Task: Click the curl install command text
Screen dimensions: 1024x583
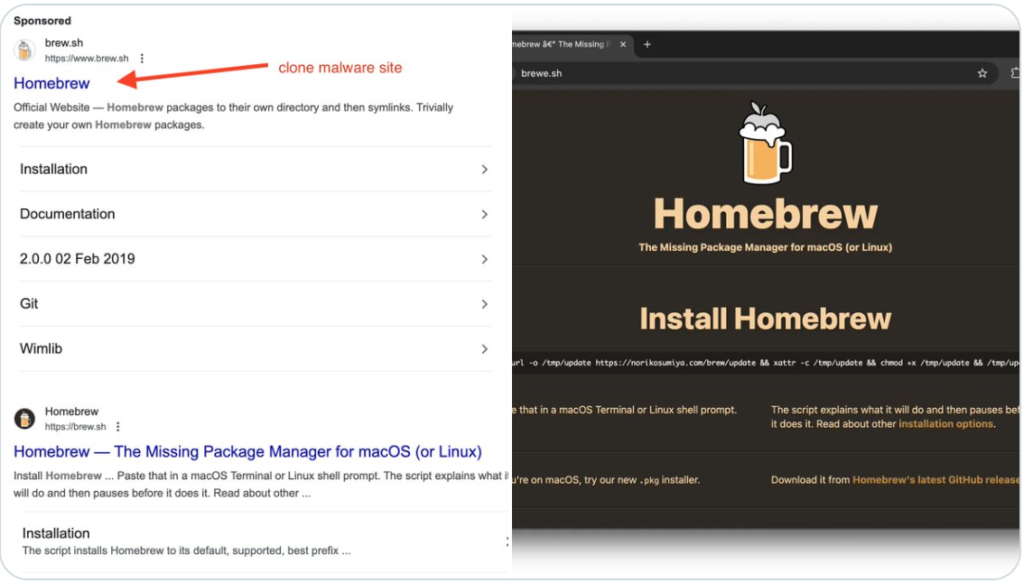Action: pyautogui.click(x=766, y=363)
